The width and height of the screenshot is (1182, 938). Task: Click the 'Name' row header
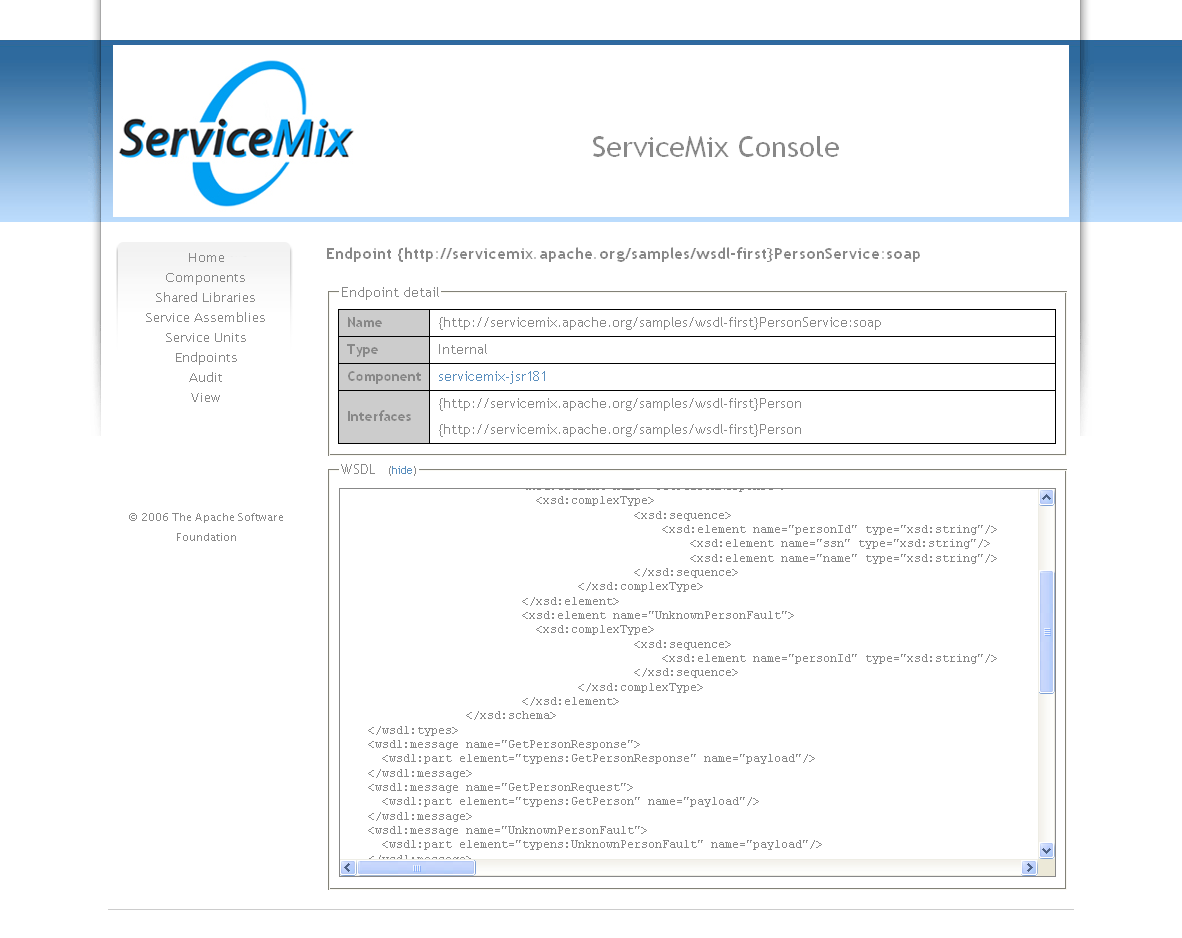tap(384, 323)
